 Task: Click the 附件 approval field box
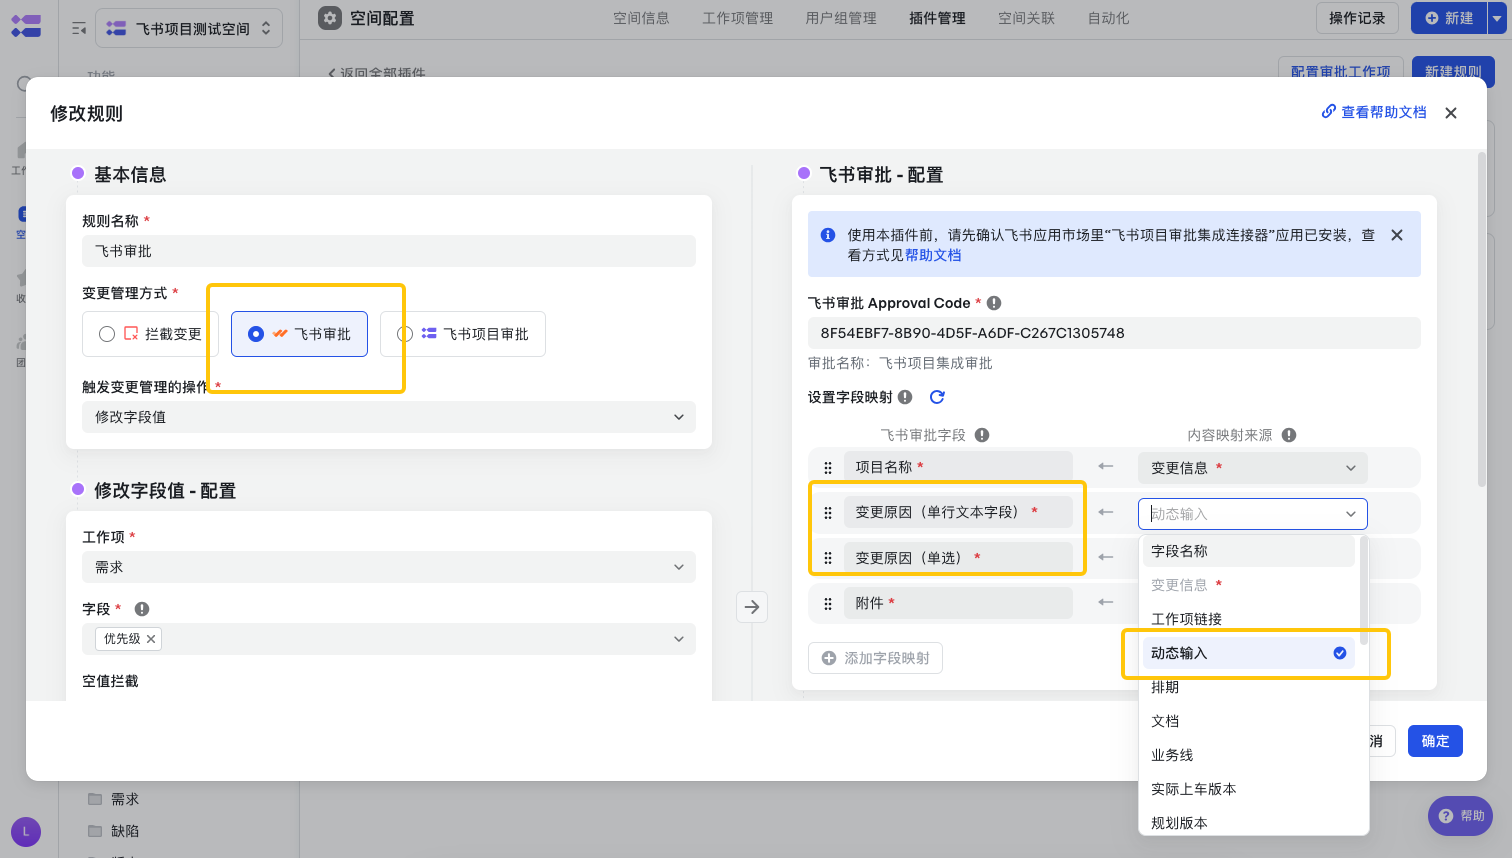(x=958, y=603)
